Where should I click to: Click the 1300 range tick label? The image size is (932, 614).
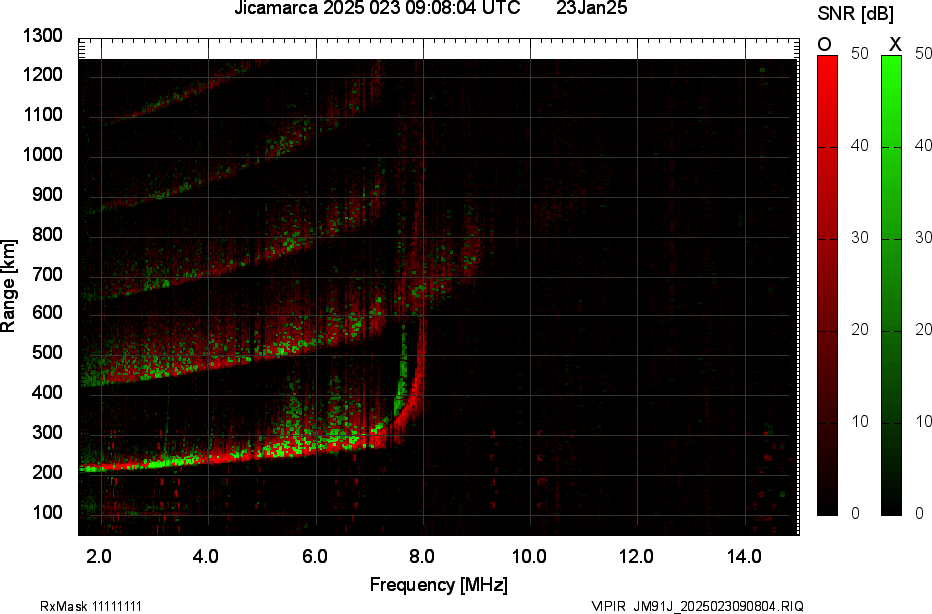[x=45, y=36]
